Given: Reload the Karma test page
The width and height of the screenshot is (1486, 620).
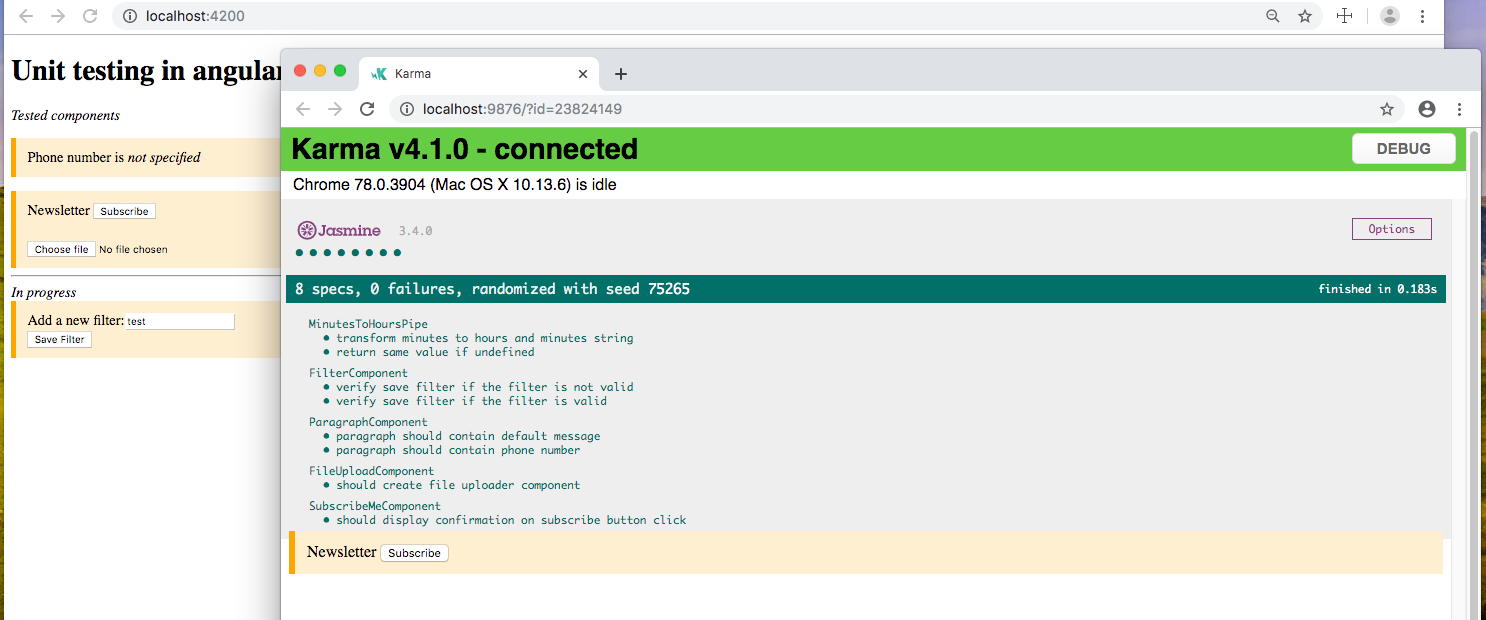Looking at the screenshot, I should pyautogui.click(x=367, y=109).
